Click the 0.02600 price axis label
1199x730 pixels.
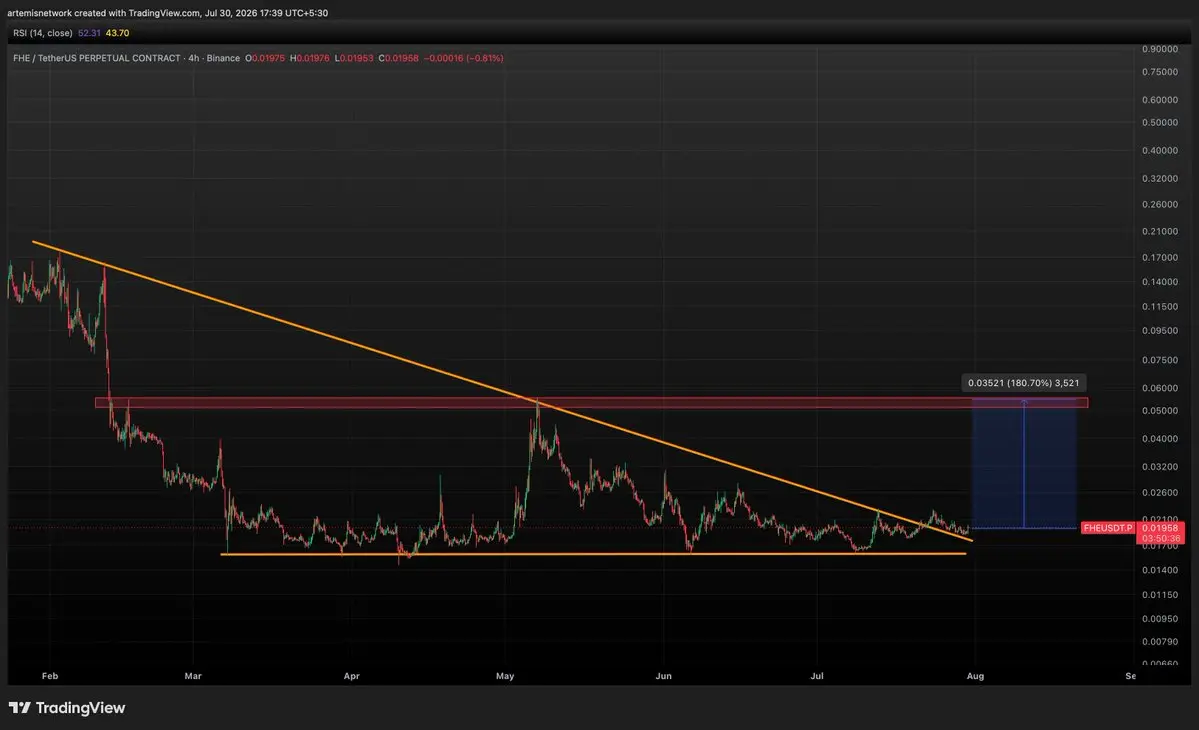coord(1160,492)
